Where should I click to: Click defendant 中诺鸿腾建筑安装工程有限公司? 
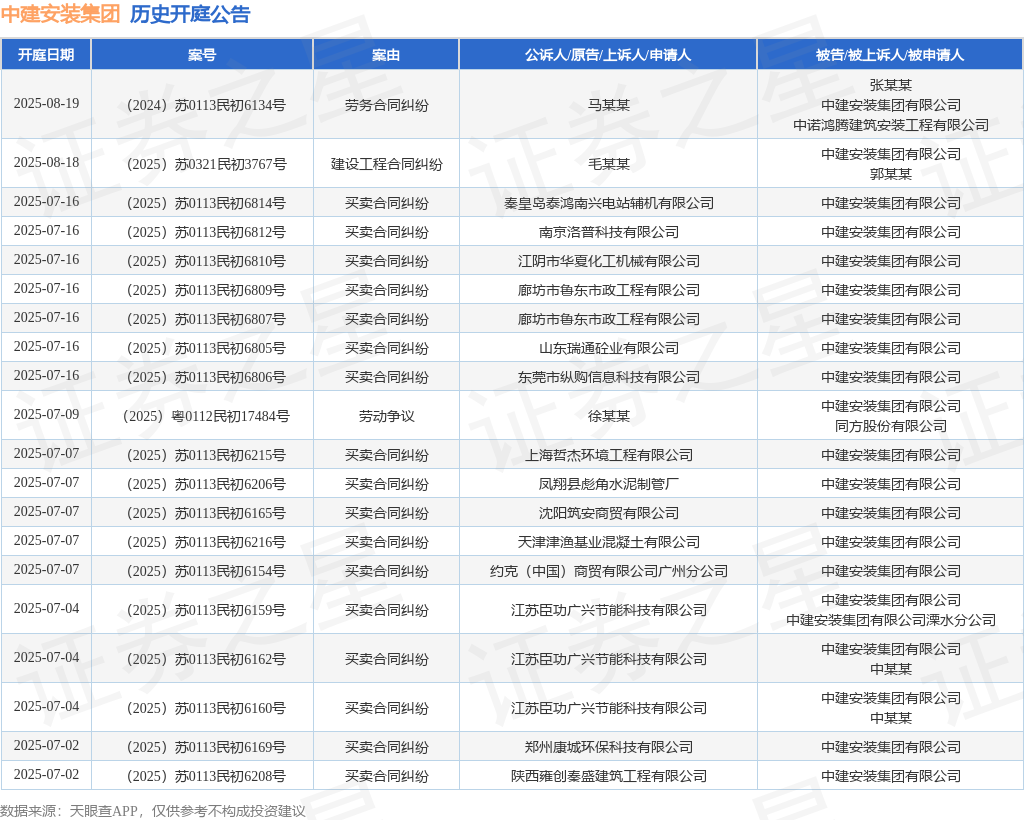(x=891, y=125)
